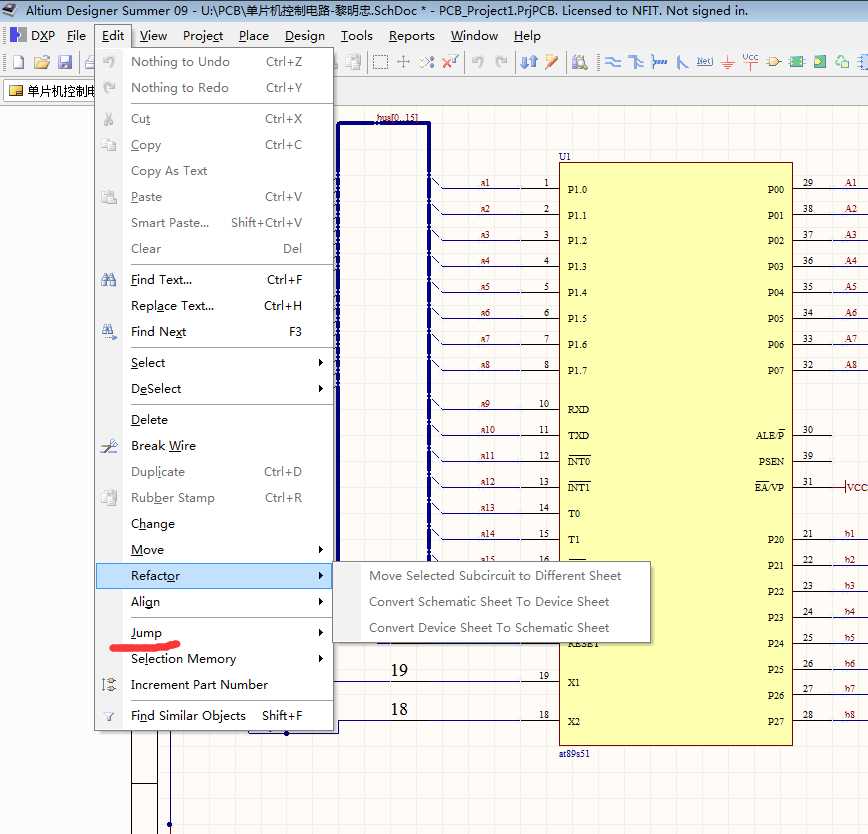Open the View menu
The image size is (868, 834).
[x=153, y=36]
